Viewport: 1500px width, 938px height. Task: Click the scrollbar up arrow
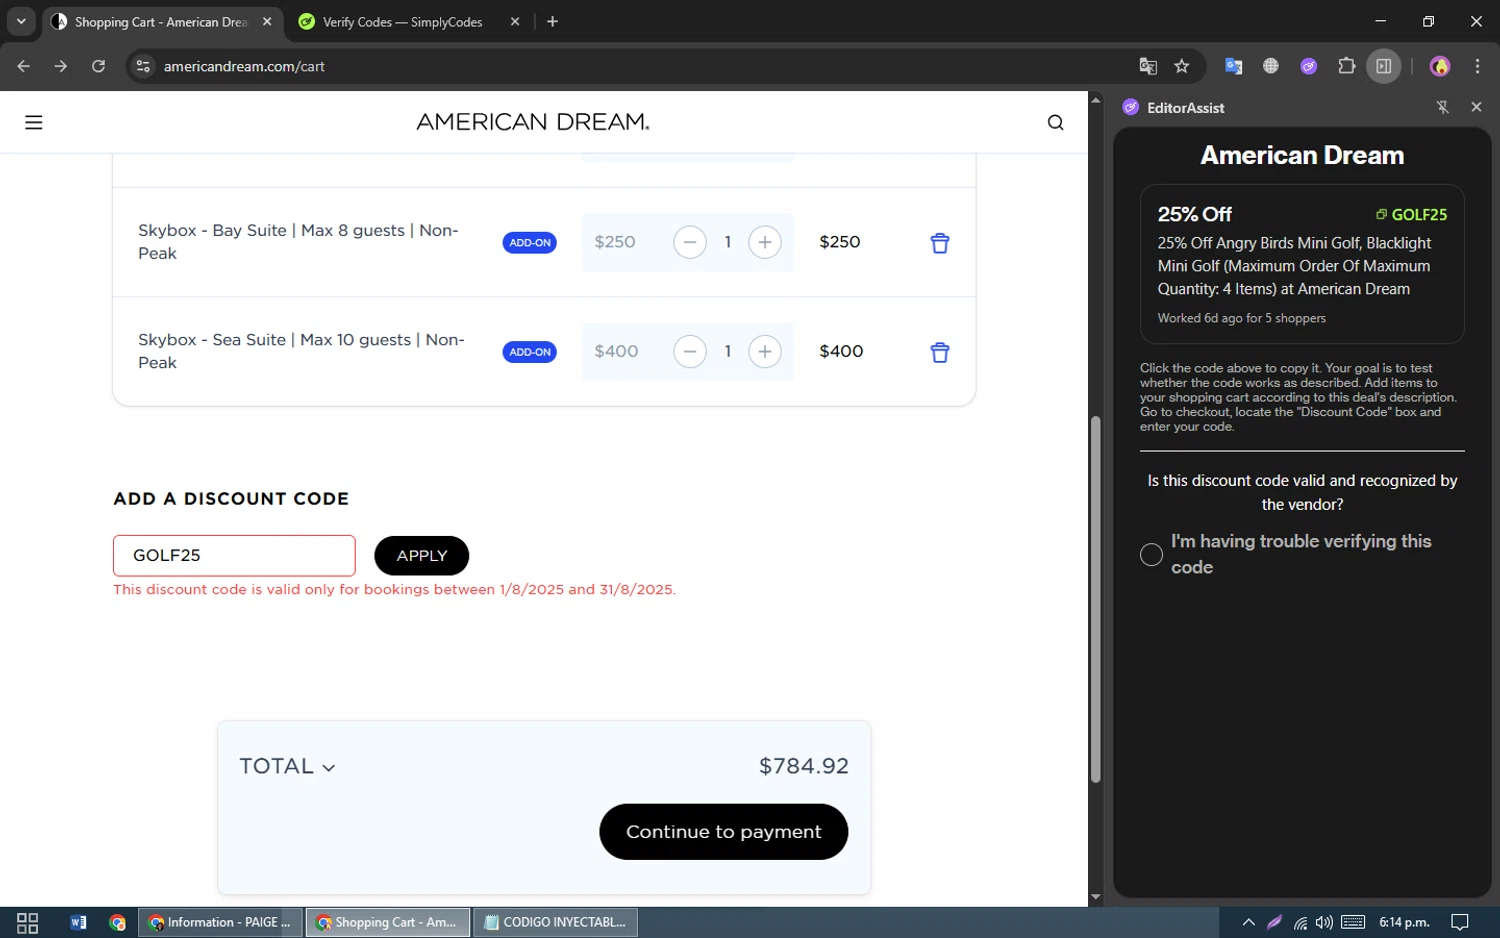(1095, 100)
